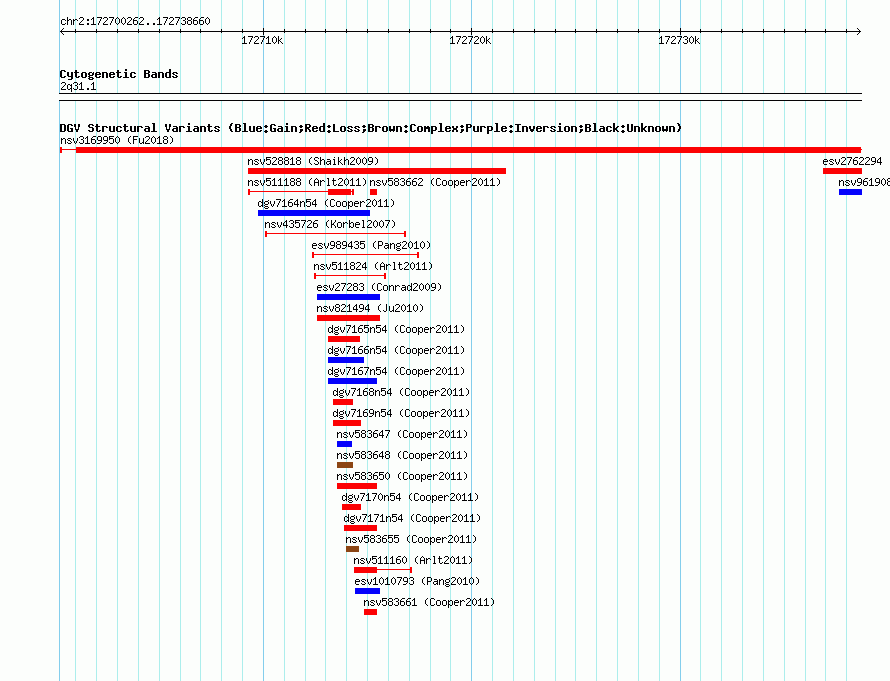Screen dimensions: 890x681
Task: Click the red nsv528818 loss bar
Action: pos(377,171)
